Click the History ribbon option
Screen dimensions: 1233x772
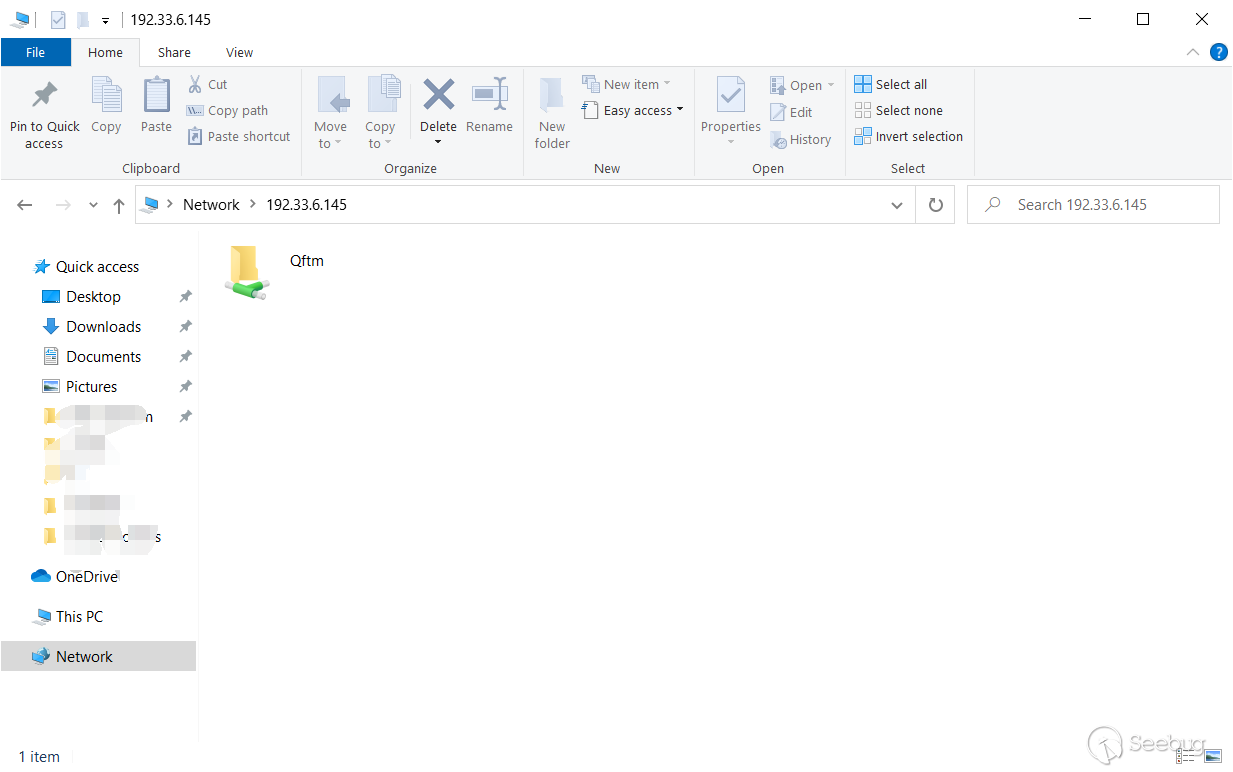pos(800,140)
